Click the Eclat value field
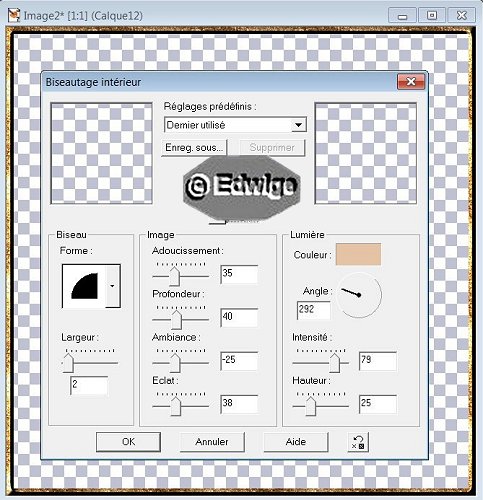483x500 pixels. click(x=239, y=404)
